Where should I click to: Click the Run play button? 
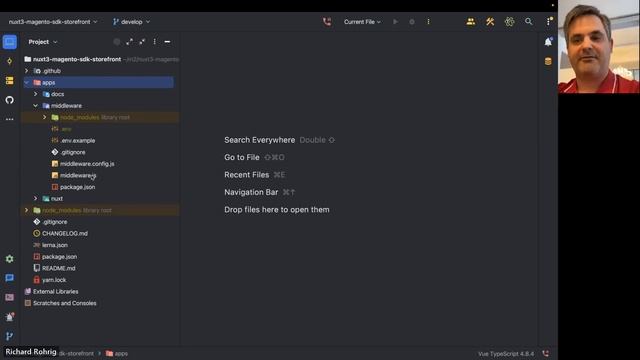click(396, 22)
